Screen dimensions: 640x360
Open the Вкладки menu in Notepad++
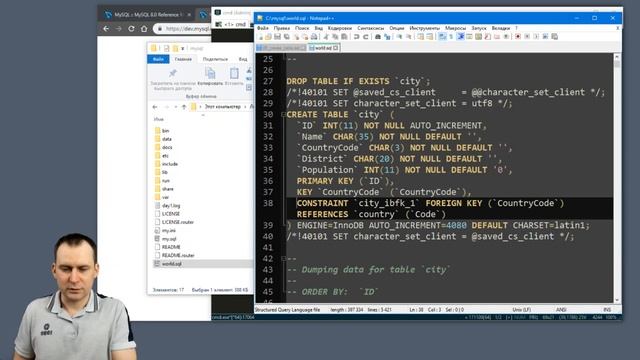501,28
